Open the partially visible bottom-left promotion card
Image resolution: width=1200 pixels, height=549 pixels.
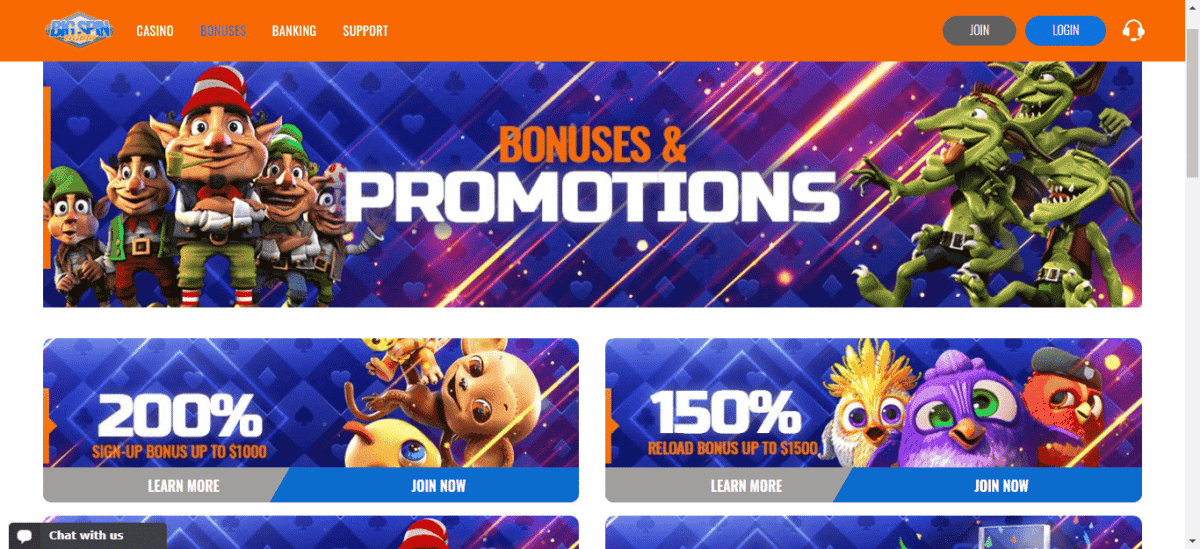tap(311, 532)
